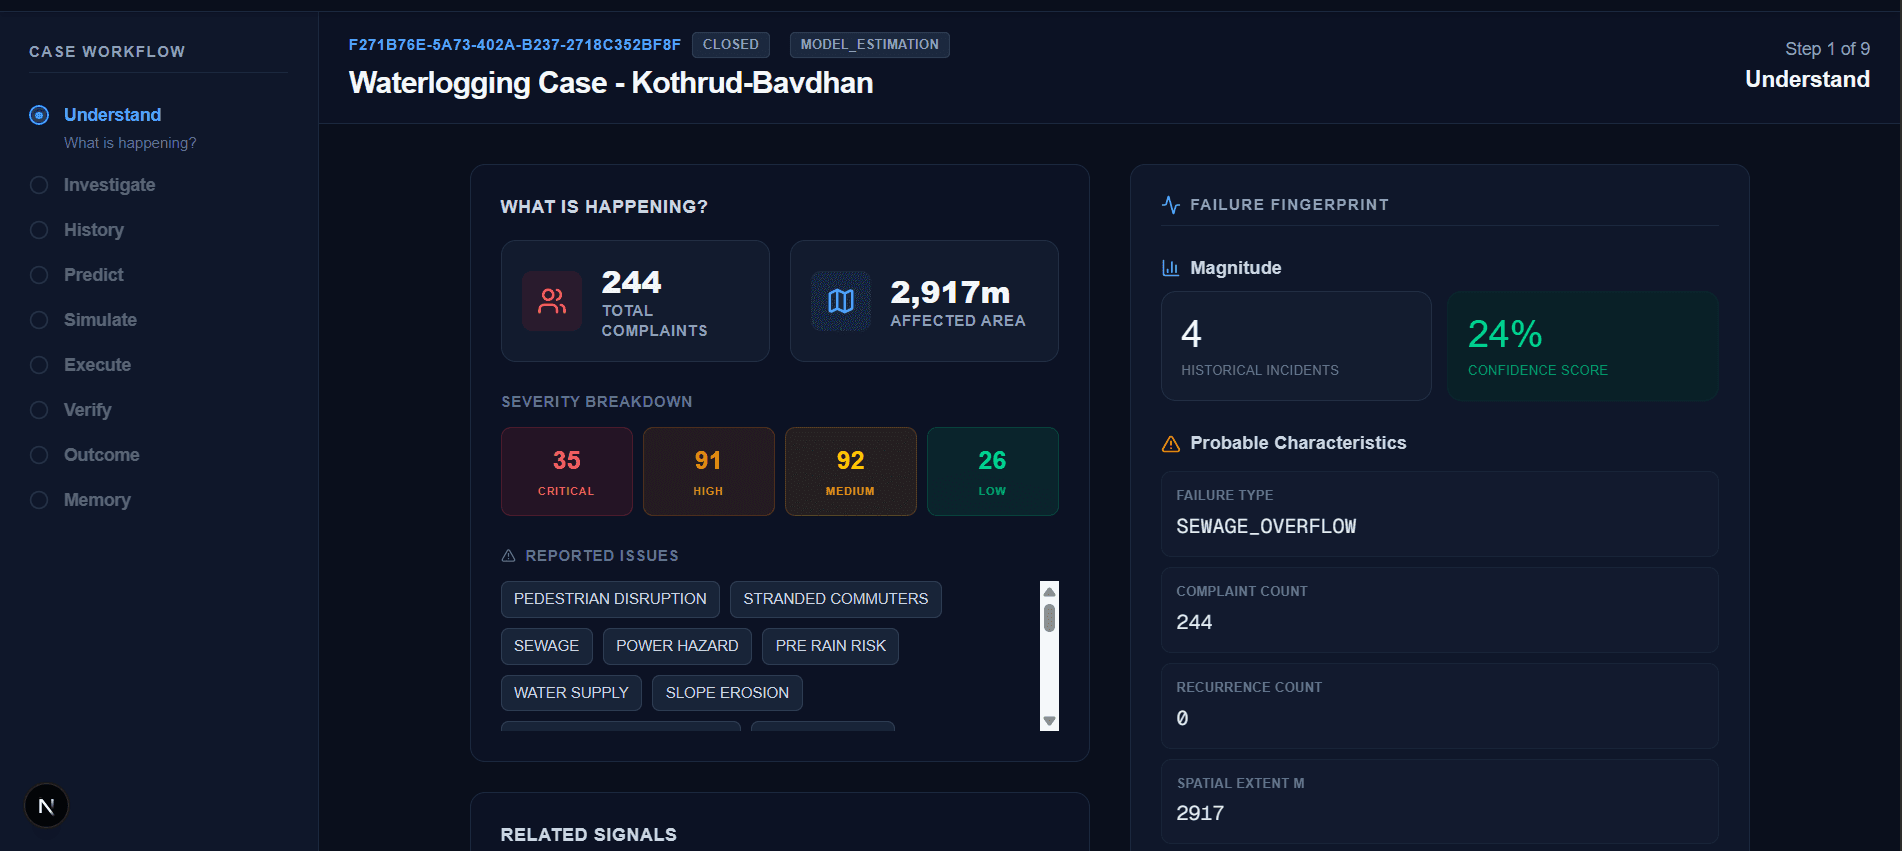Click the Probable Characteristics warning icon
The image size is (1902, 851).
point(1171,443)
